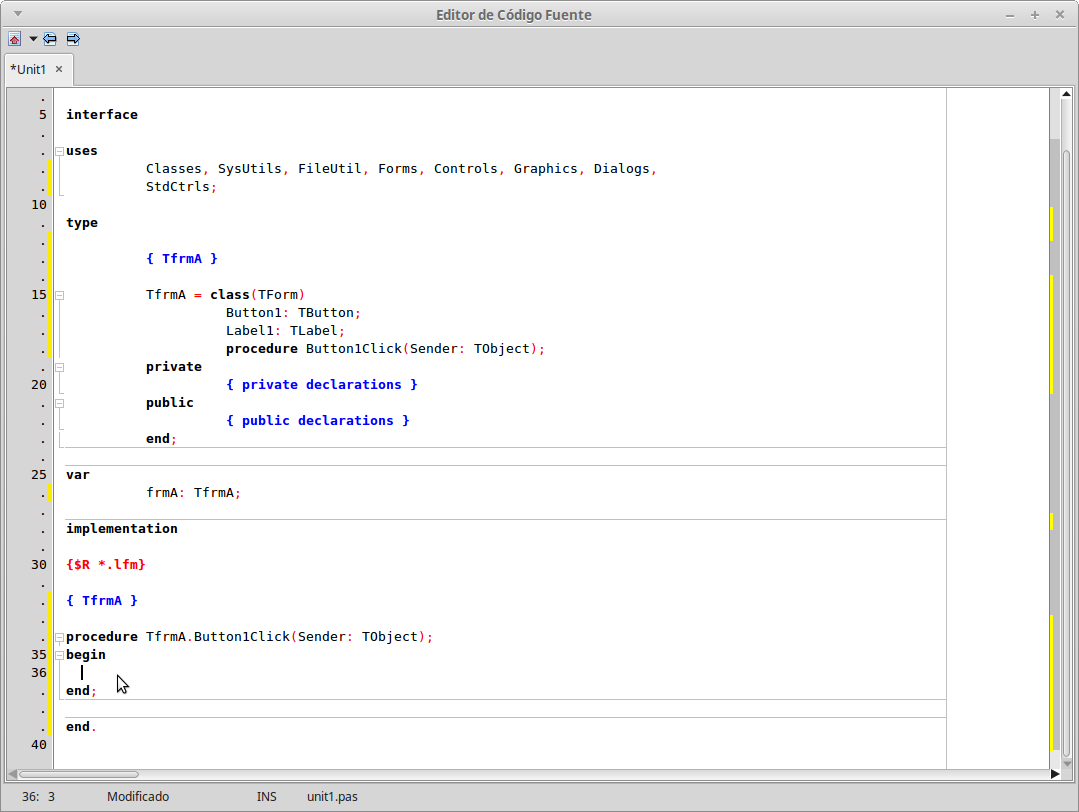Click the Modificado status panel
Viewport: 1079px width, 812px height.
coord(137,796)
